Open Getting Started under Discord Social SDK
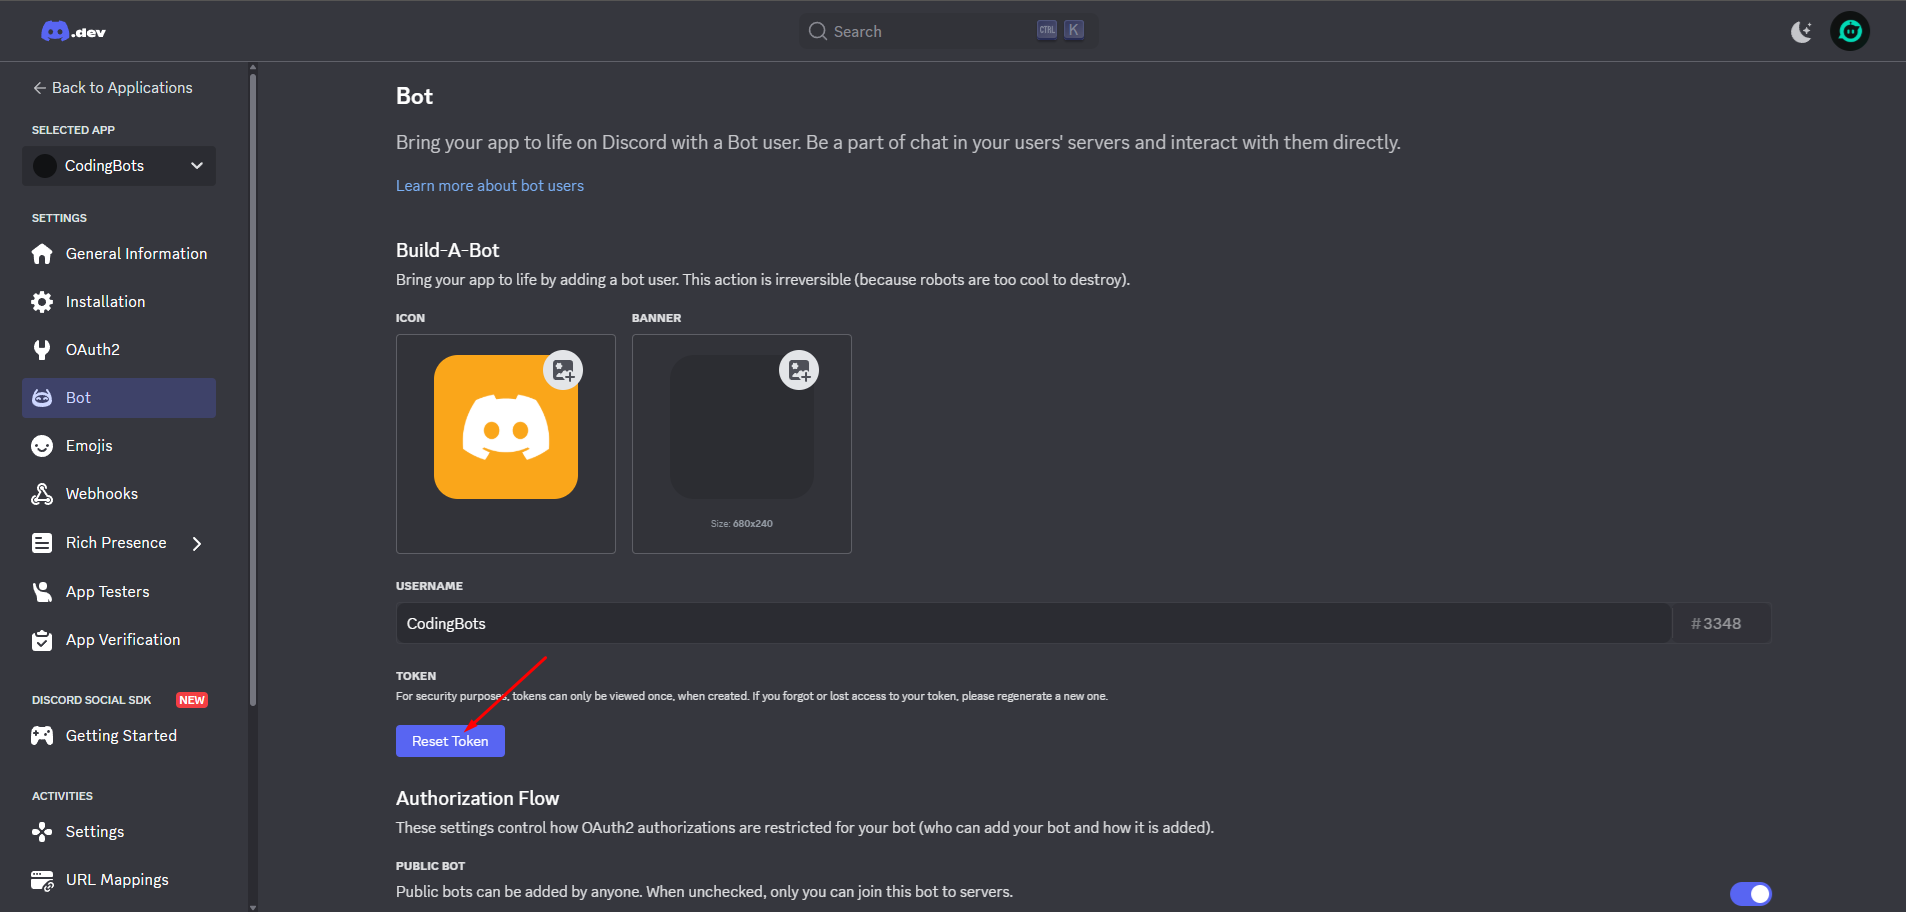Viewport: 1907px width, 912px height. click(119, 736)
